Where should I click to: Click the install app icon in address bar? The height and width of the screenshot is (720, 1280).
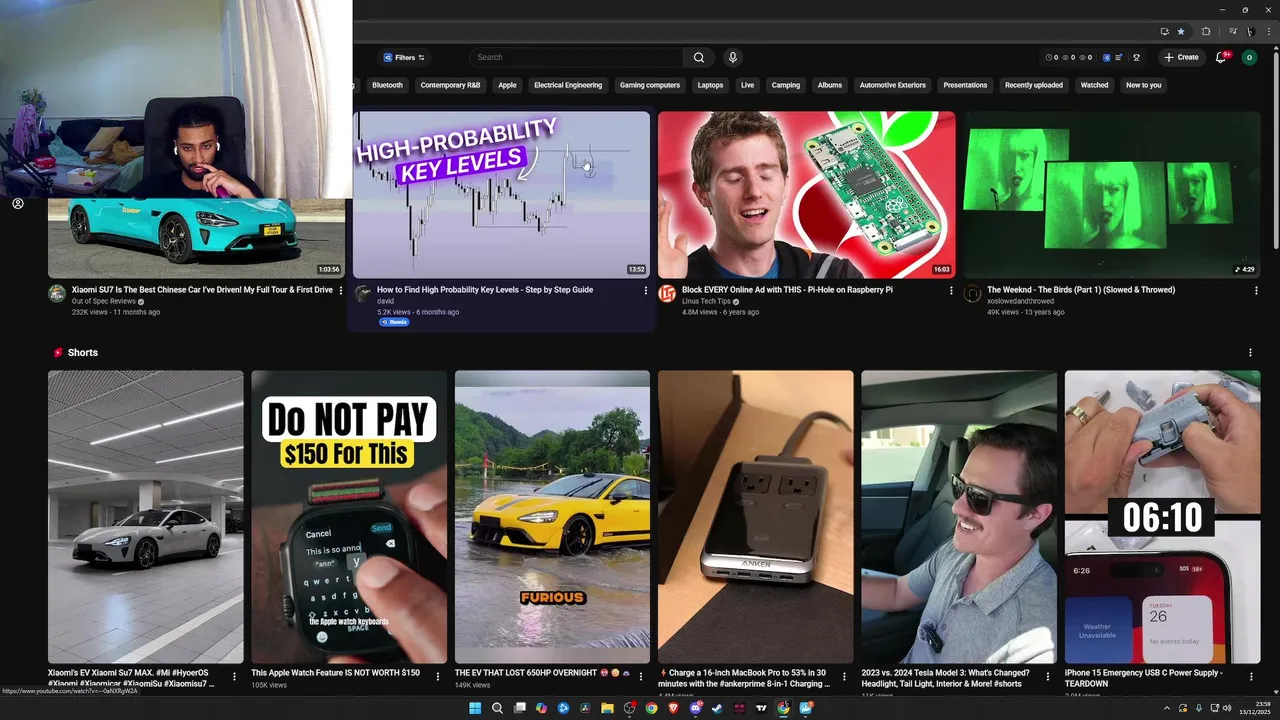[x=1164, y=31]
